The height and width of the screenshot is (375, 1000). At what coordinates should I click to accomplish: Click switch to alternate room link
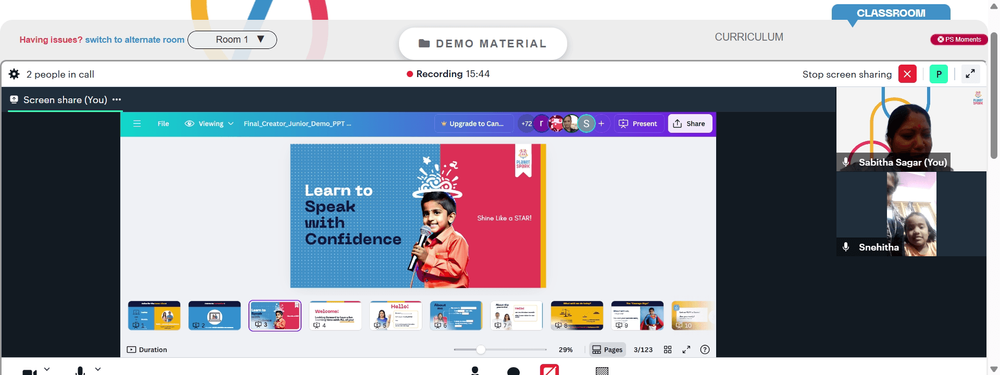tap(135, 40)
